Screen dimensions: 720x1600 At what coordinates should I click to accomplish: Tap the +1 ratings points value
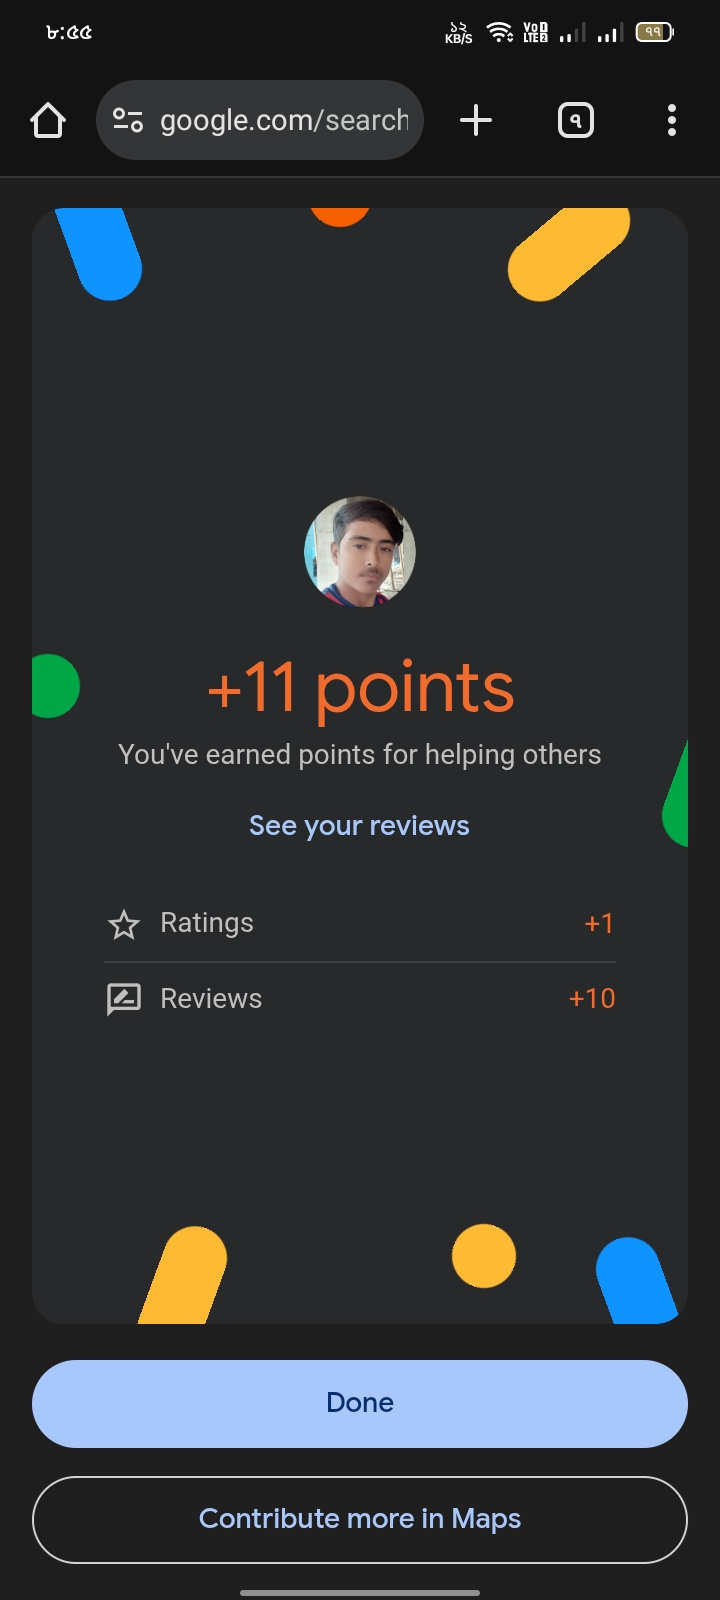coord(599,924)
